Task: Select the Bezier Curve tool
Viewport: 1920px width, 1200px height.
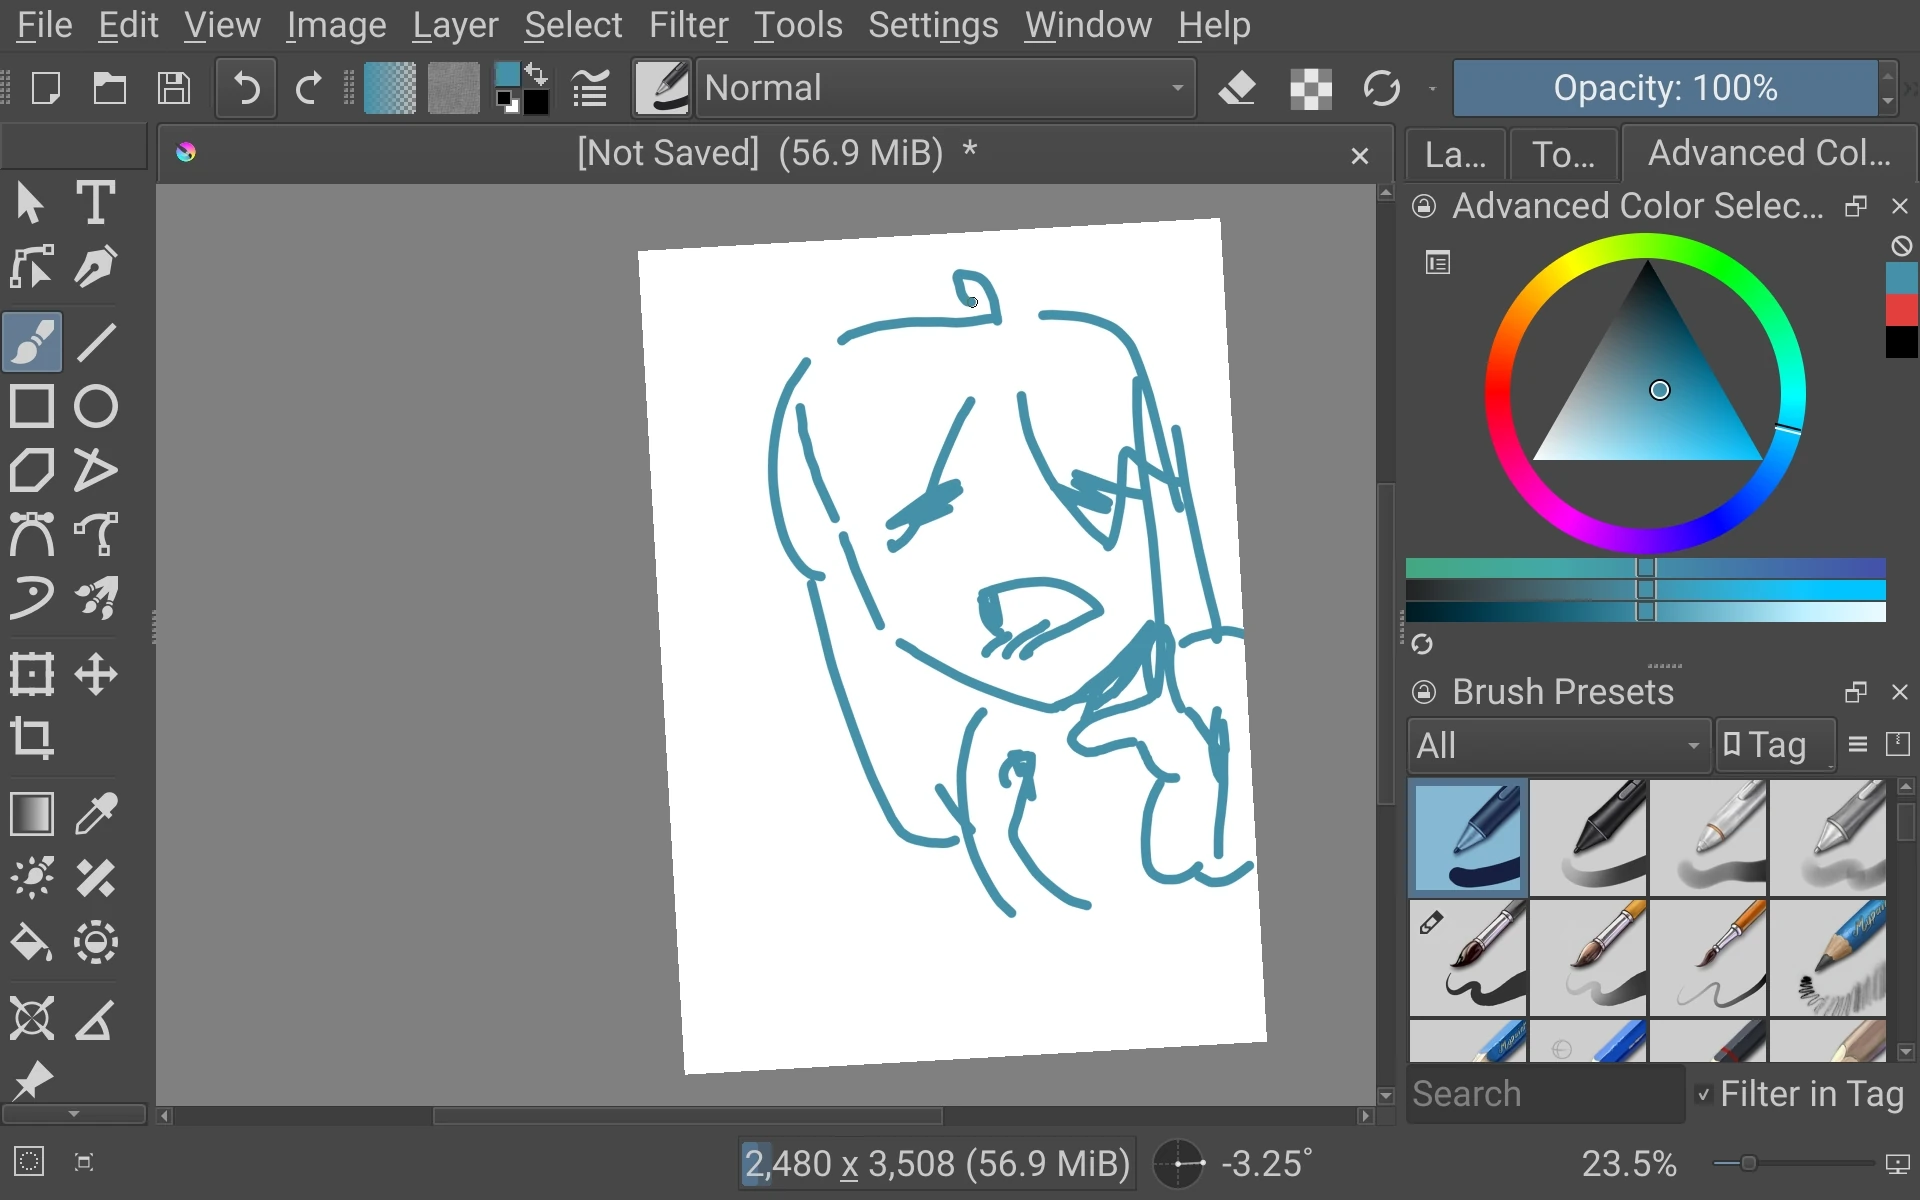Action: pos(33,534)
